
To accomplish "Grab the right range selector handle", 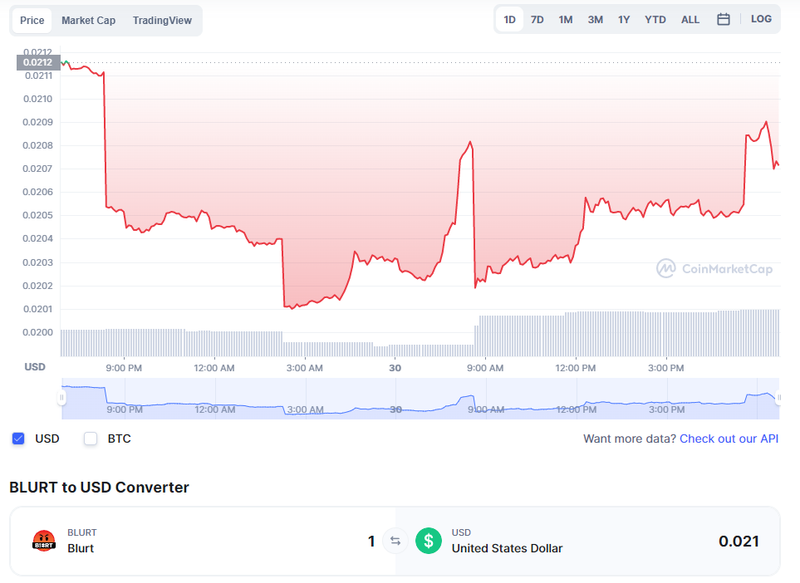I will 779,397.
